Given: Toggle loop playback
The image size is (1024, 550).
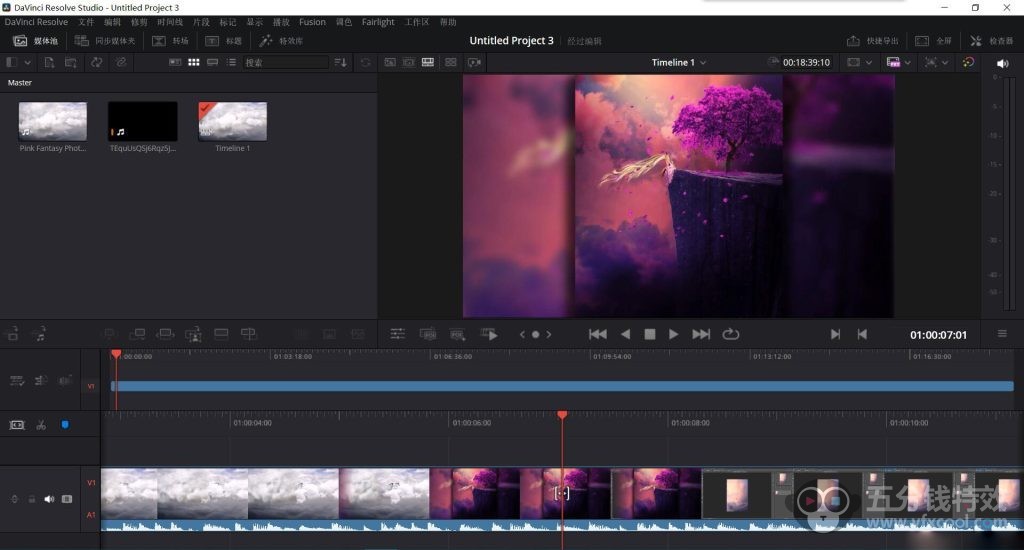Looking at the screenshot, I should click(x=731, y=334).
